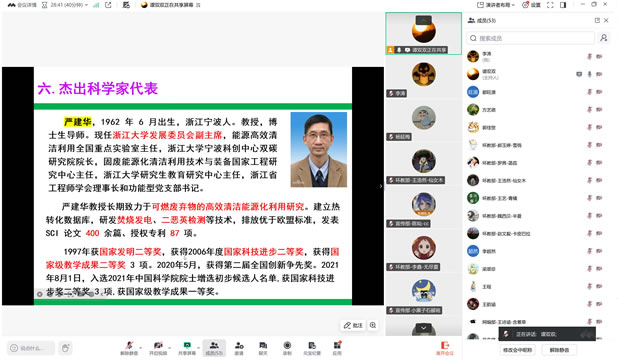Viewport: 618px width, 362px height.
Task: Click the annotate (批注) button below the slide
Action: (x=353, y=325)
